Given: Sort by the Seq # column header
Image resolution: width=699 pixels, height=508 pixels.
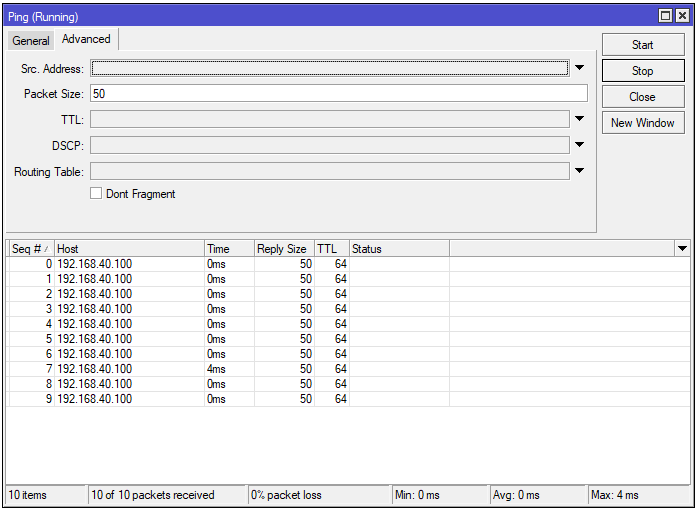Looking at the screenshot, I should 29,249.
